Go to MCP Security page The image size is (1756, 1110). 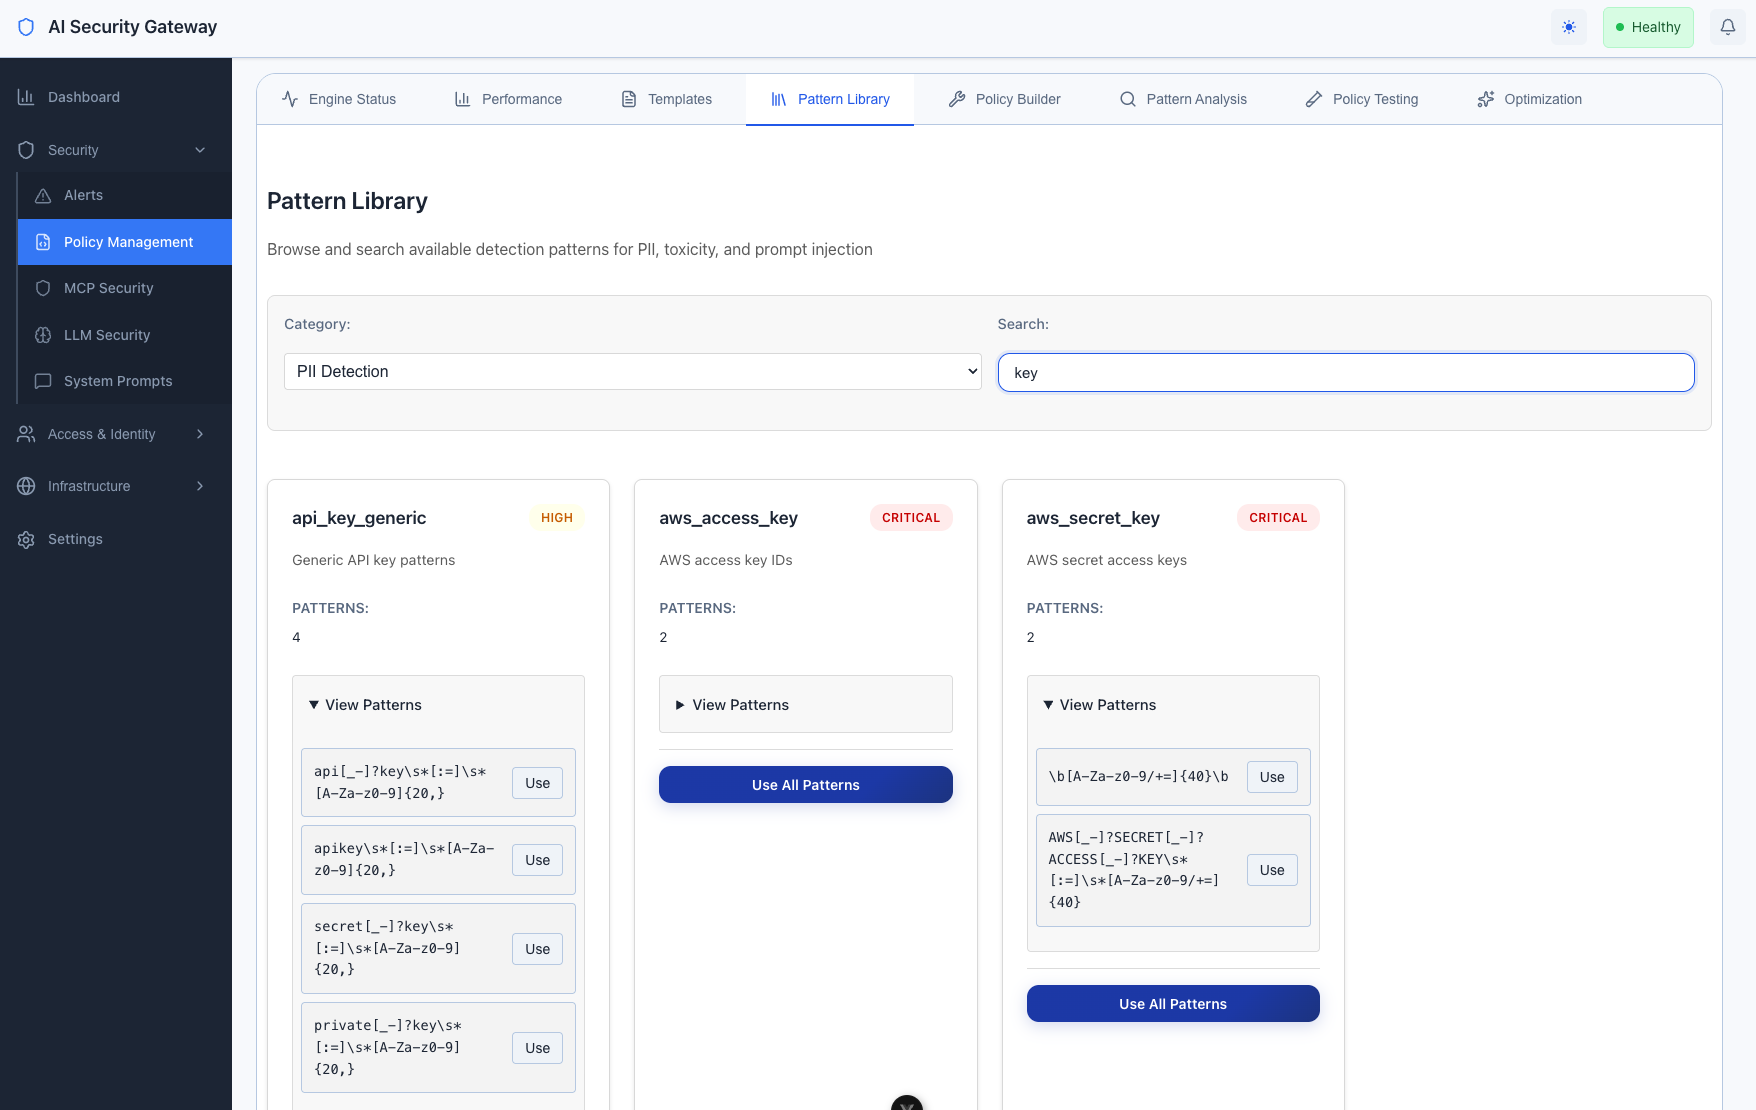pyautogui.click(x=108, y=288)
